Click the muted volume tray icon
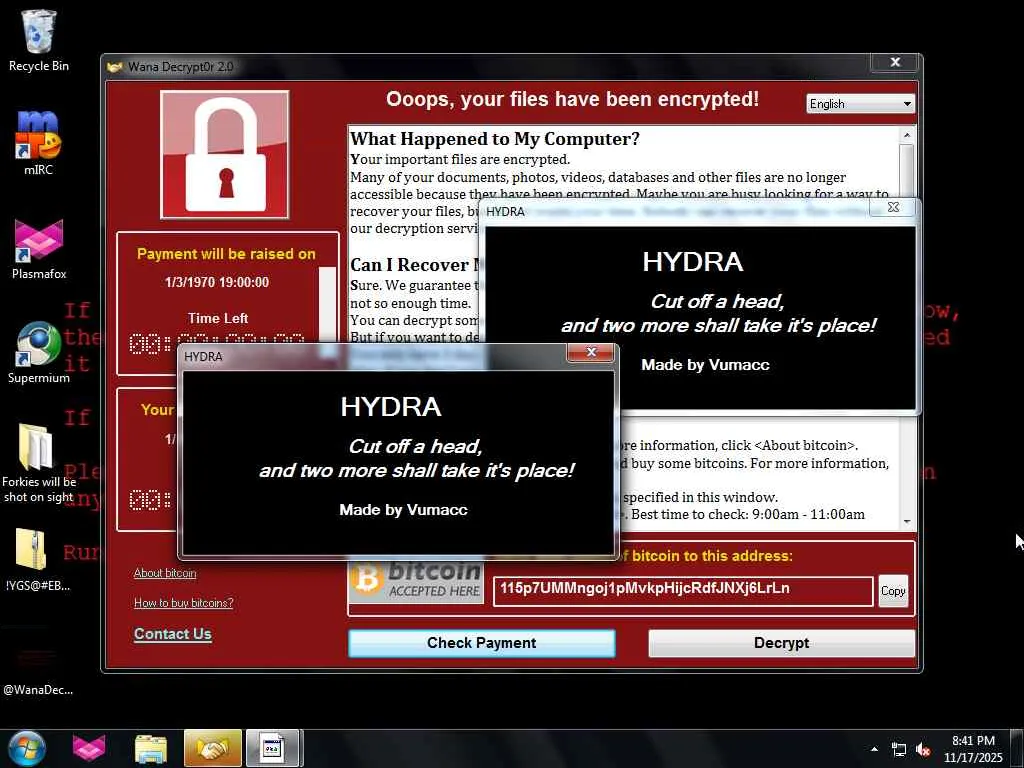Image resolution: width=1024 pixels, height=768 pixels. pyautogui.click(x=923, y=750)
